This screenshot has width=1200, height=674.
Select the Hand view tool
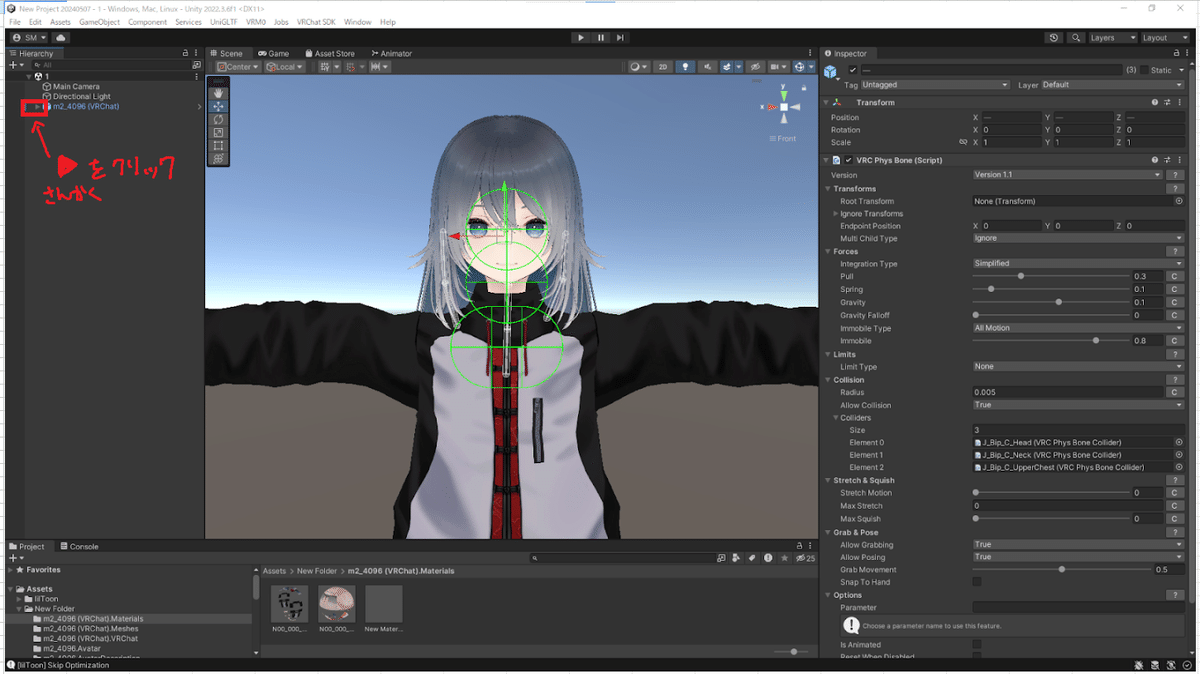218,93
